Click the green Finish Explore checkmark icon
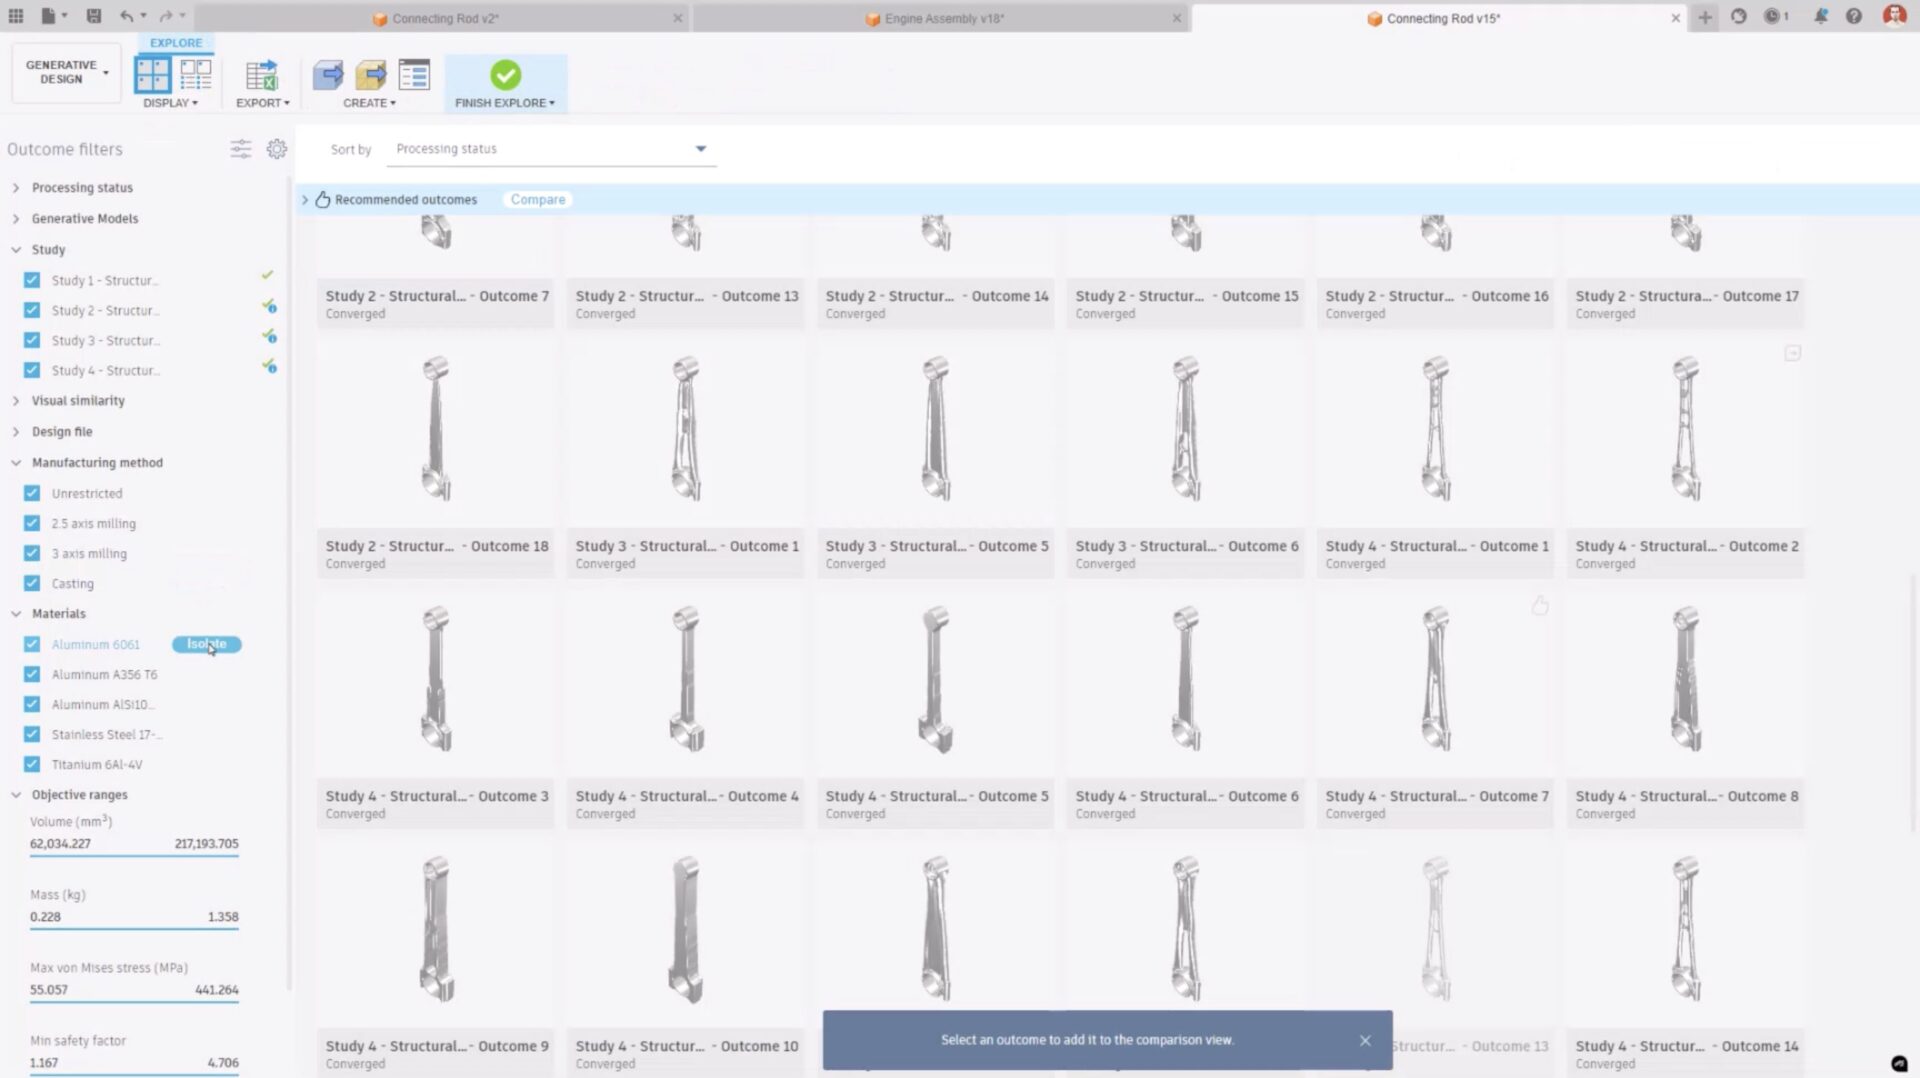This screenshot has width=1920, height=1078. pos(505,75)
